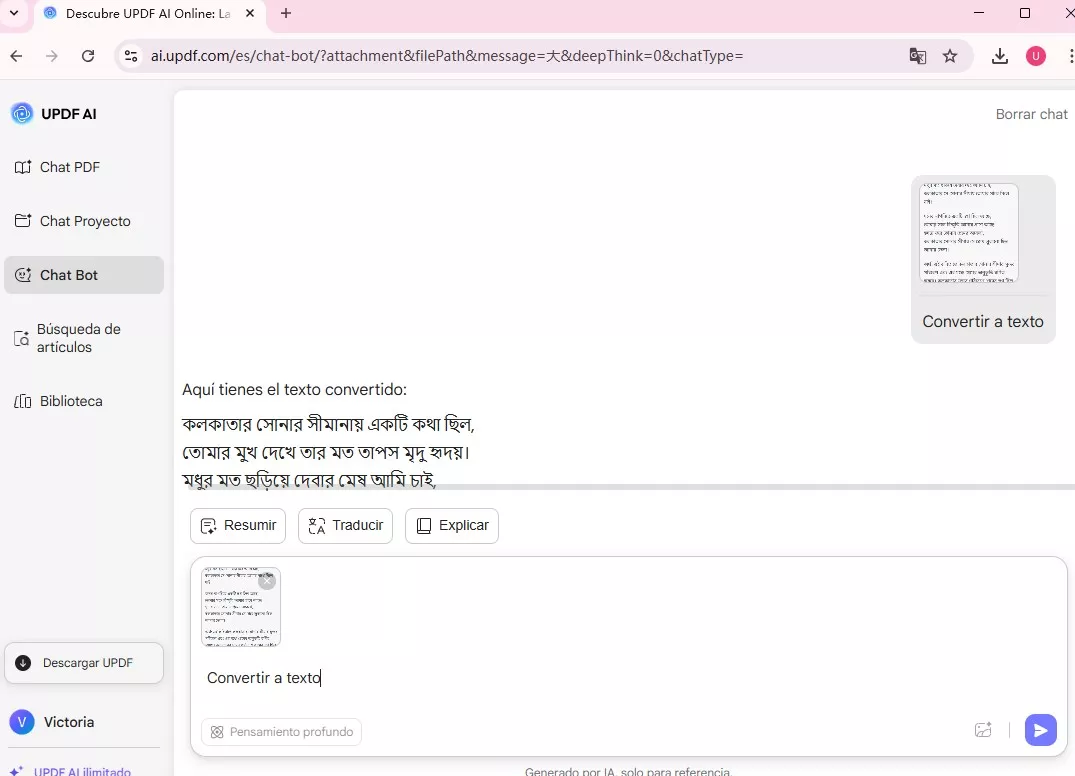The width and height of the screenshot is (1075, 776).
Task: Reload the page
Action: pyautogui.click(x=88, y=56)
